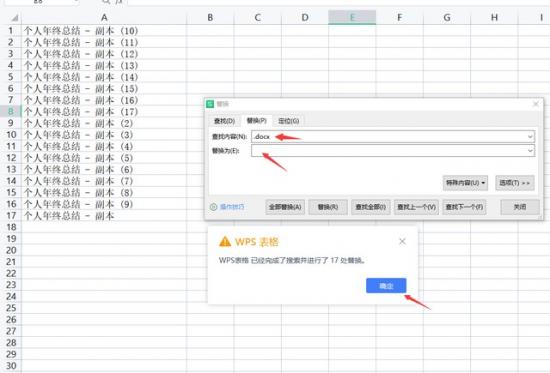
Task: Select cell with 个人年终总结 - 副本 (6)
Action: 104,169
